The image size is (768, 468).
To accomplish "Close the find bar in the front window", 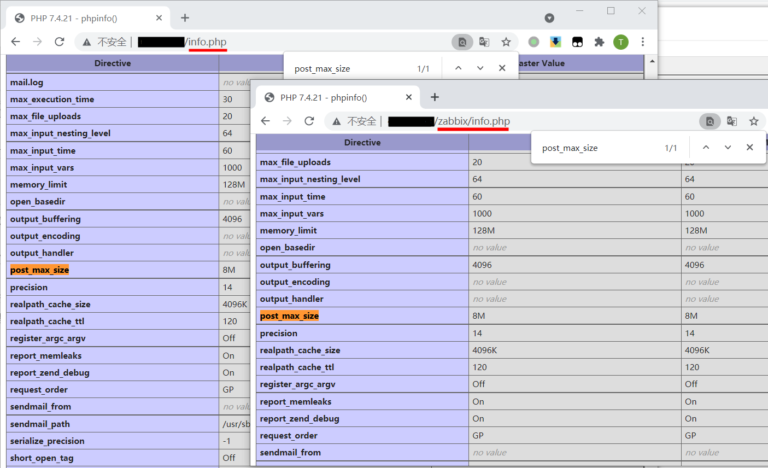I will pos(750,147).
